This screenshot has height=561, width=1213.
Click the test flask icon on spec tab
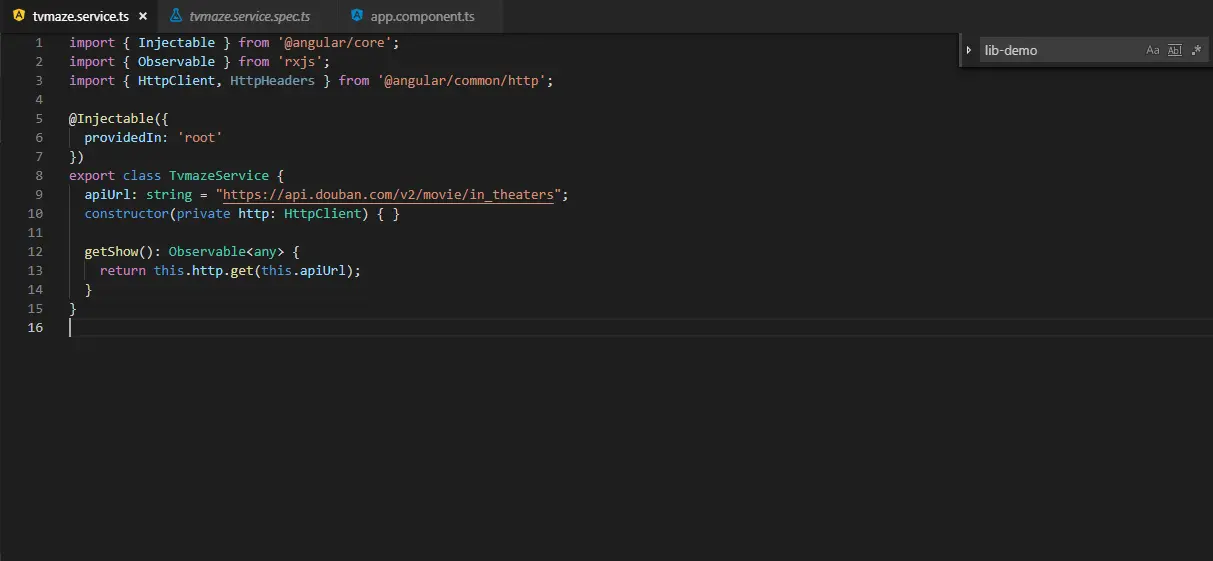176,17
